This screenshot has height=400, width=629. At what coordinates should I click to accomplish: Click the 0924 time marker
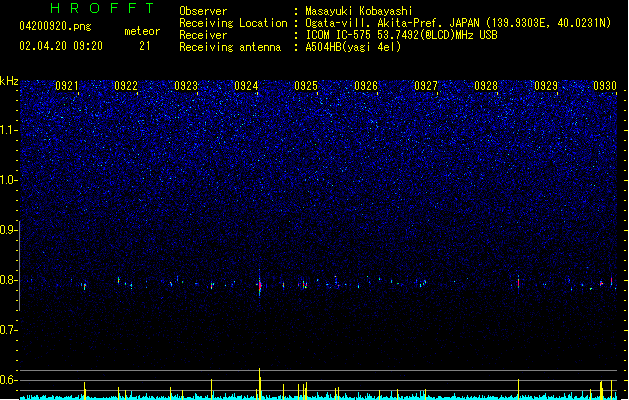click(246, 86)
